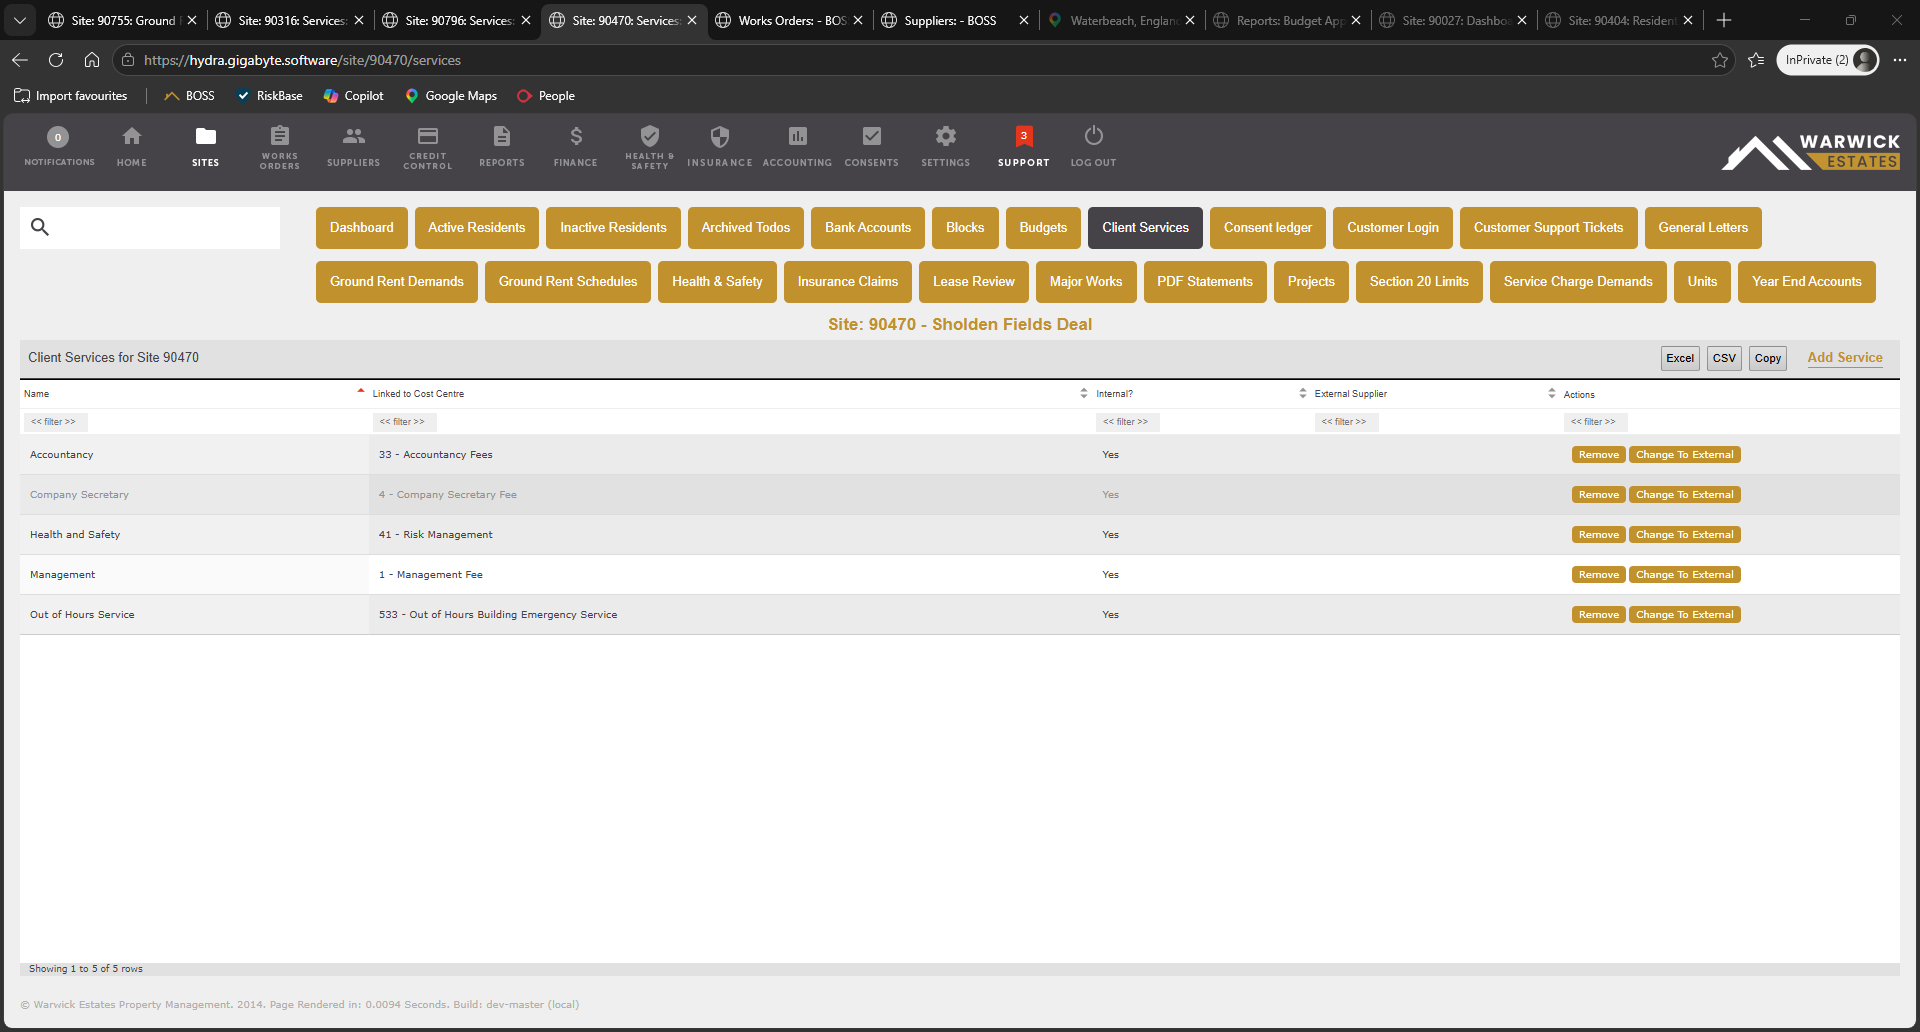Open RiskBase bookmark
The image size is (1920, 1032).
(269, 96)
